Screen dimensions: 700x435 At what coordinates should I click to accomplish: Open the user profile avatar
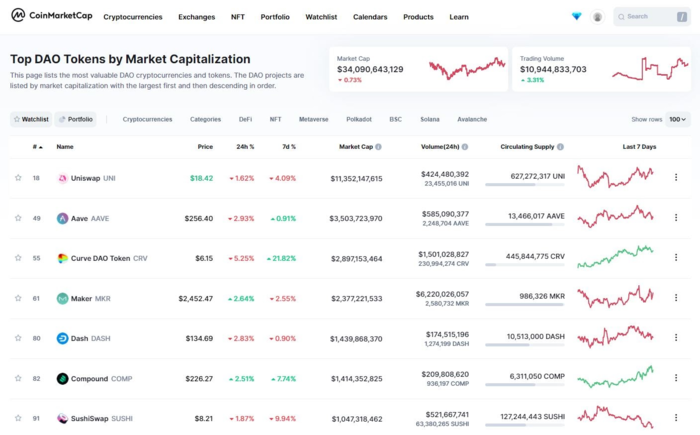point(597,17)
